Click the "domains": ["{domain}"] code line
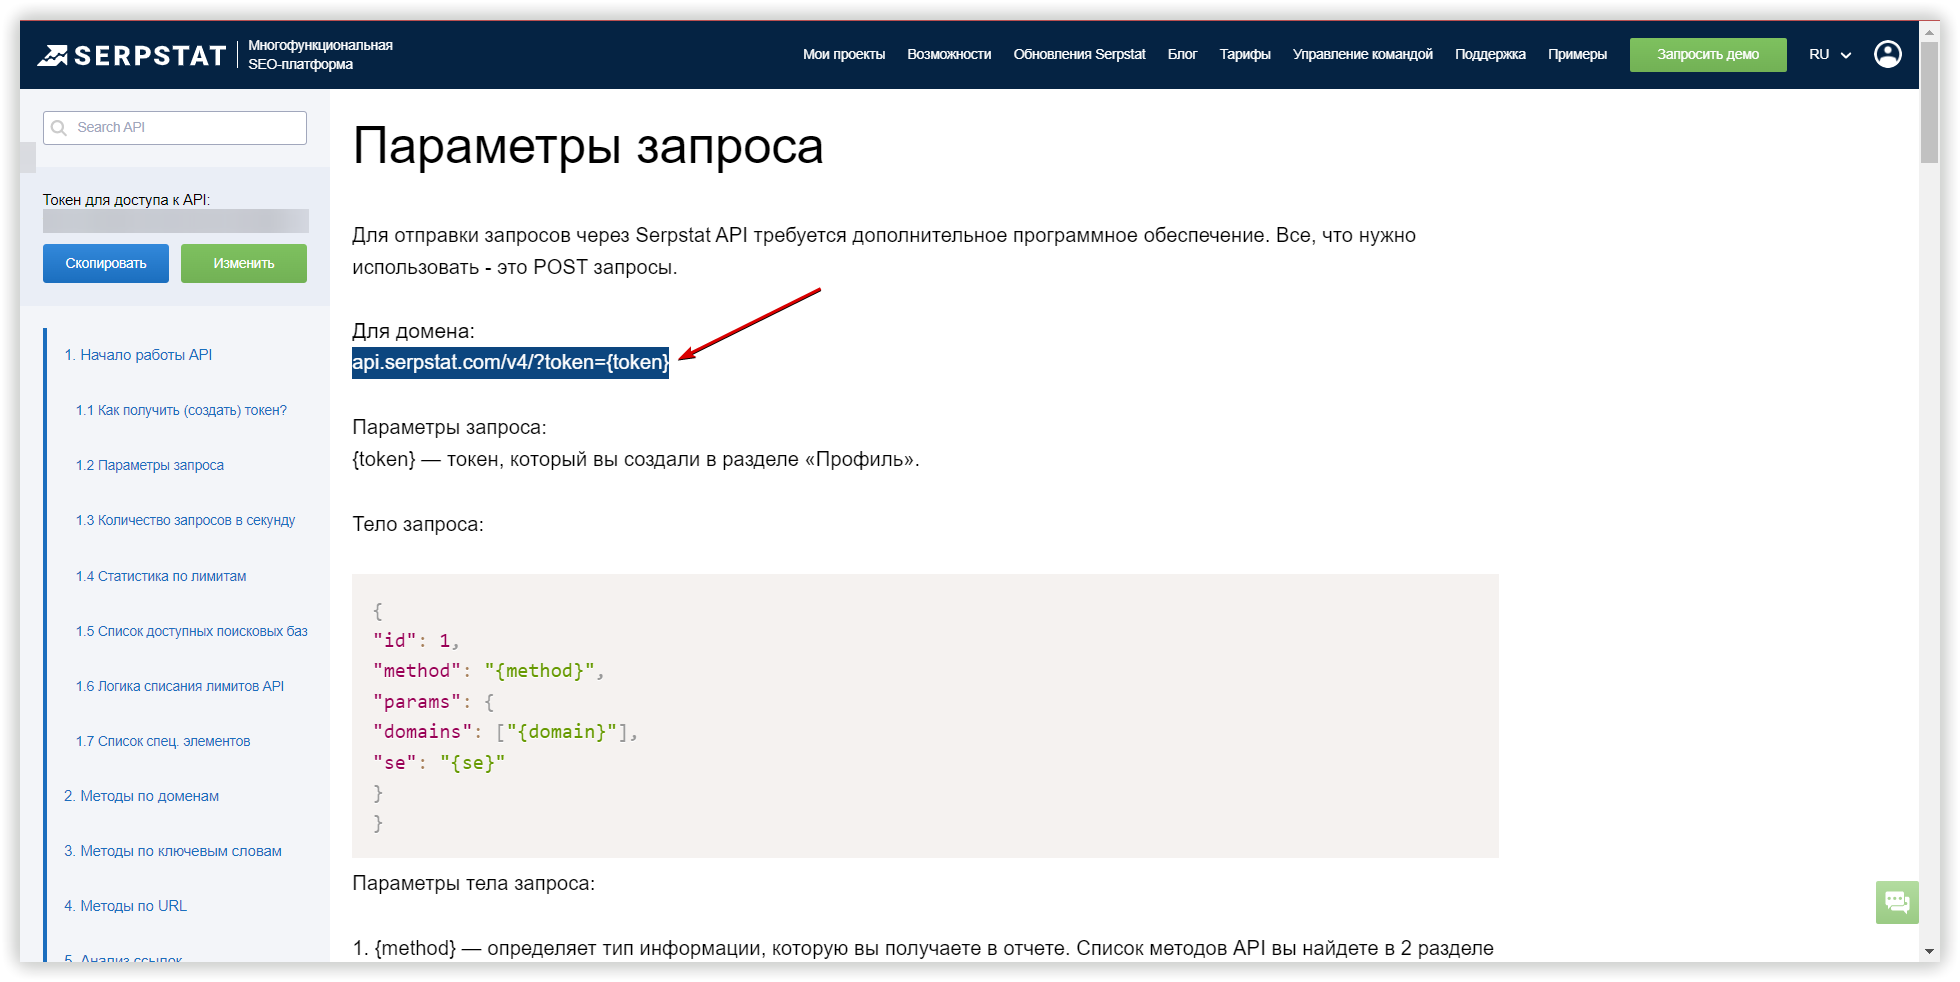 [505, 732]
